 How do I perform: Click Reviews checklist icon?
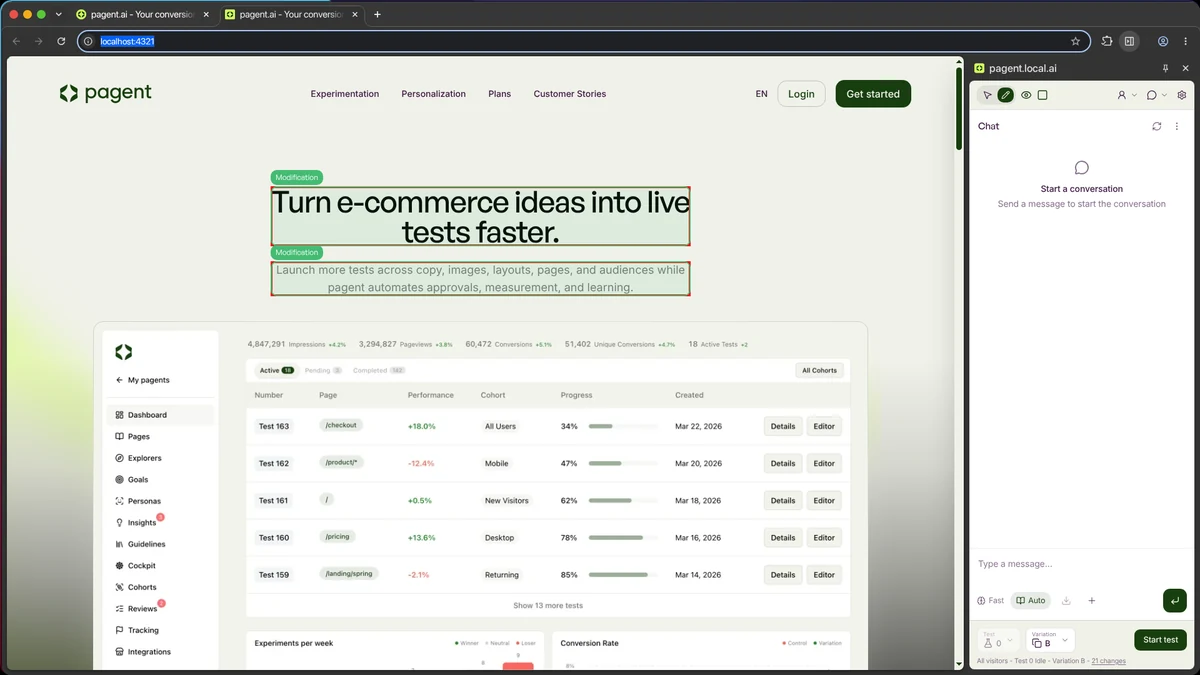coord(120,609)
